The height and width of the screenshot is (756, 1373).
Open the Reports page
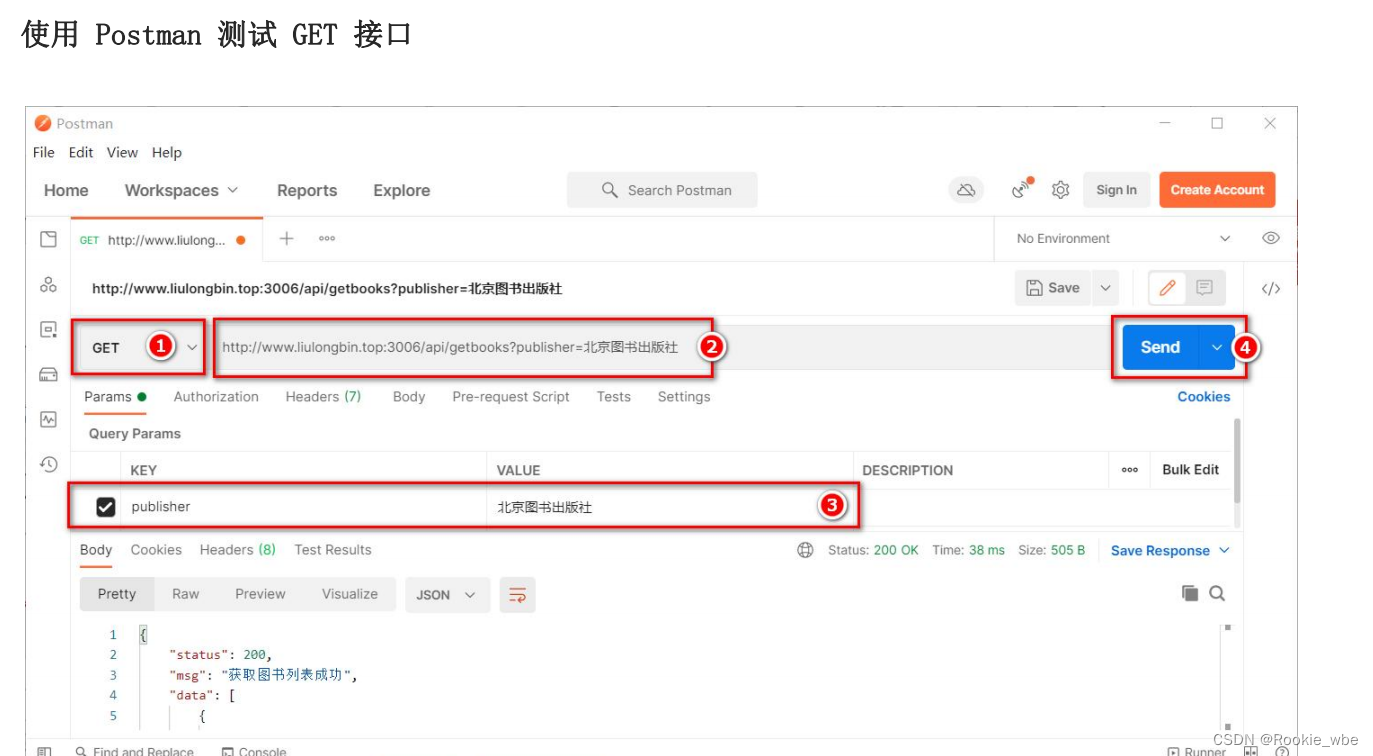[x=307, y=190]
